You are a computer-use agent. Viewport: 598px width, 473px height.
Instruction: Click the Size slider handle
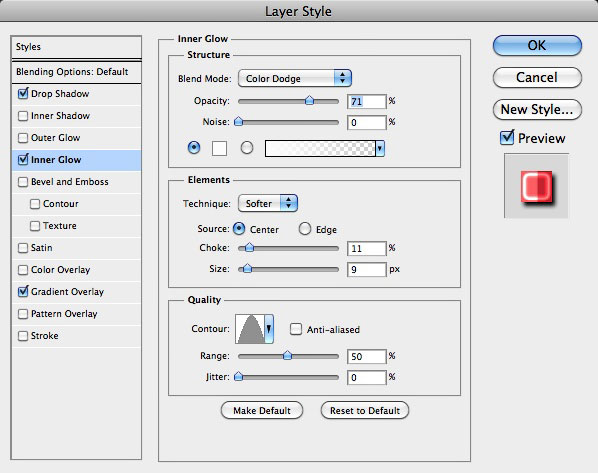click(x=247, y=269)
